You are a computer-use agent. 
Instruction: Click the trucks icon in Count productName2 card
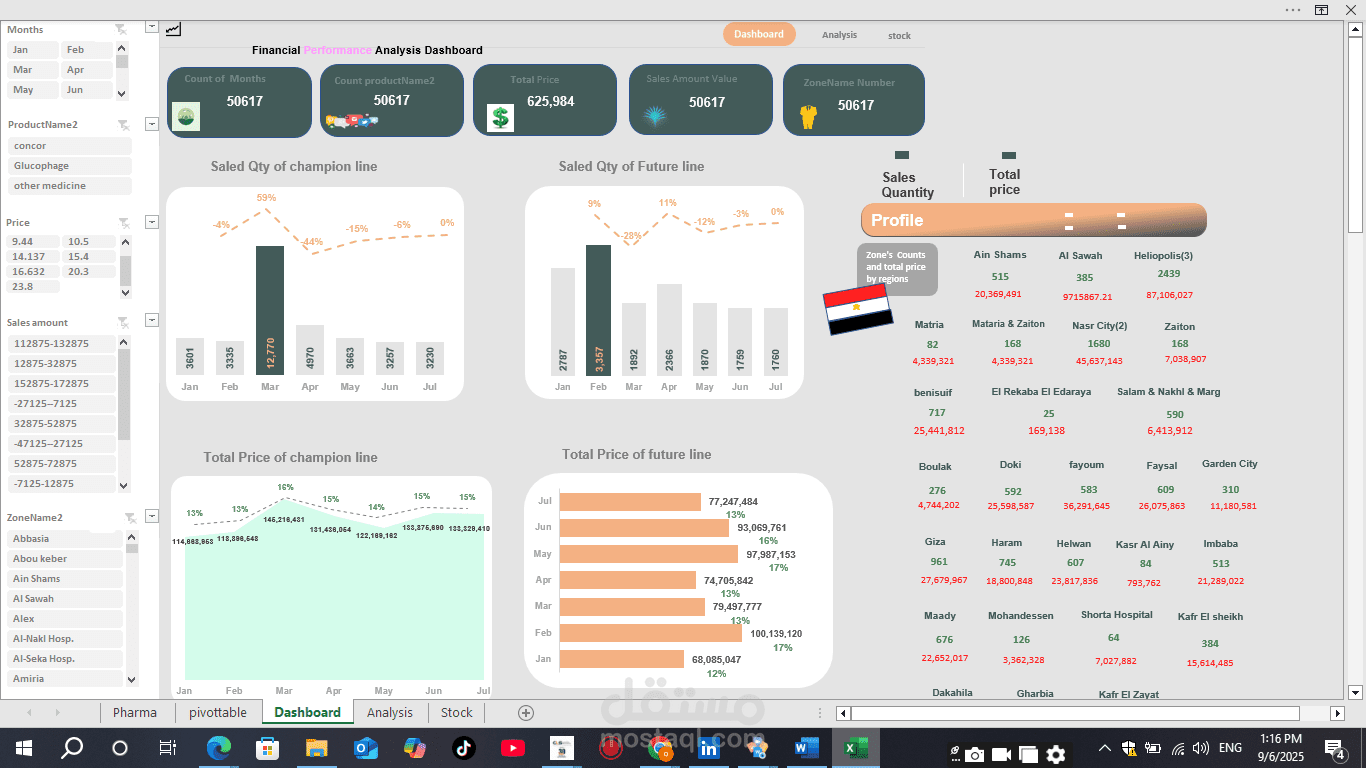(x=352, y=121)
